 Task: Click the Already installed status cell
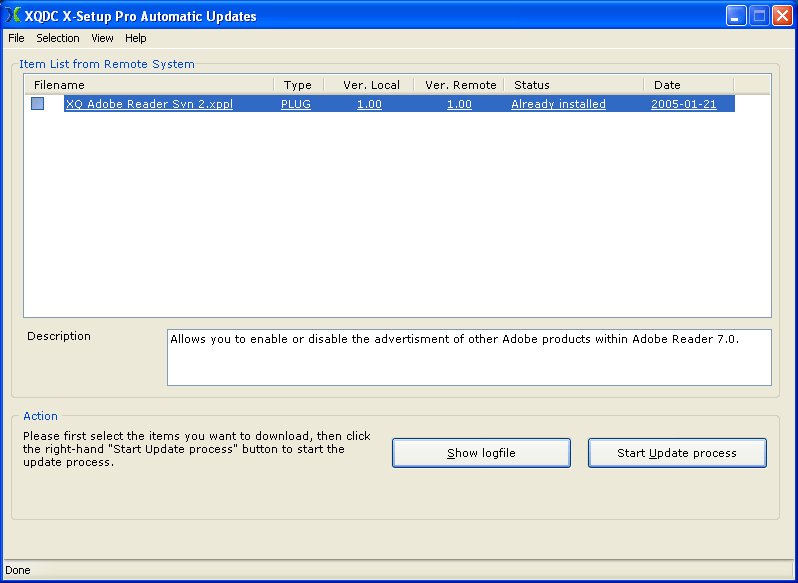[x=558, y=104]
